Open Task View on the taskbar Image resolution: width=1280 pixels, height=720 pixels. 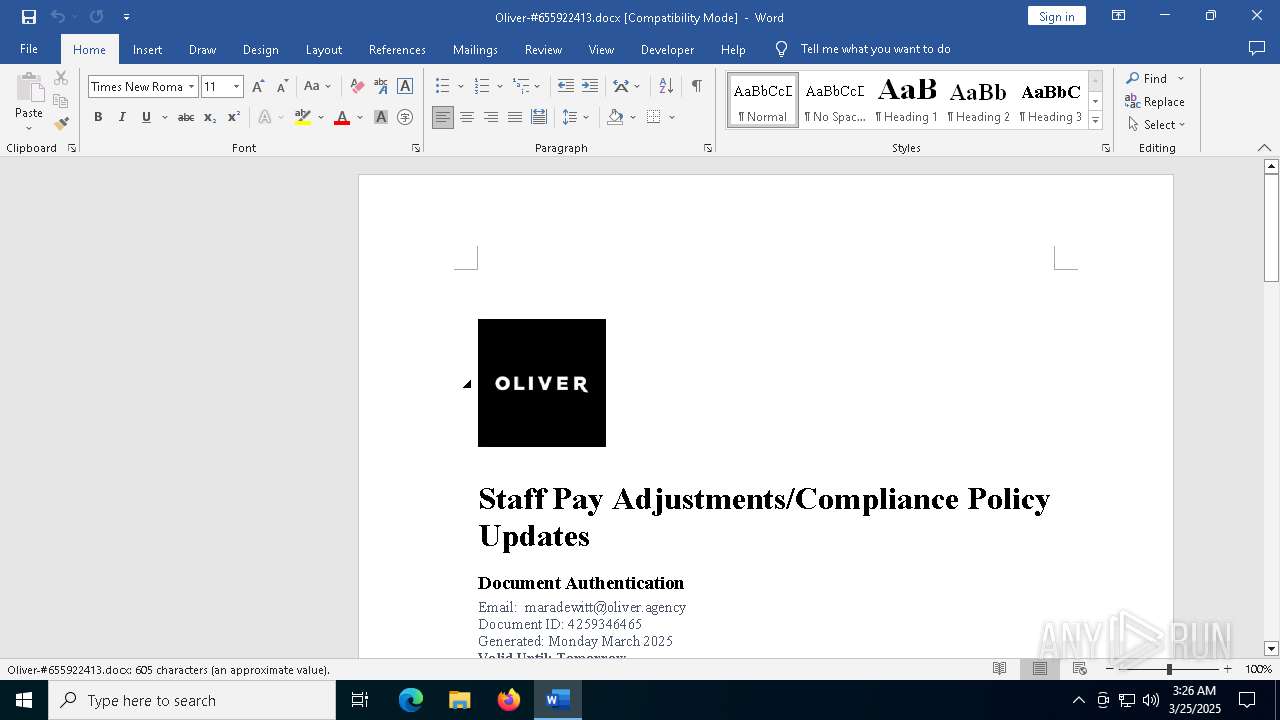[x=360, y=700]
